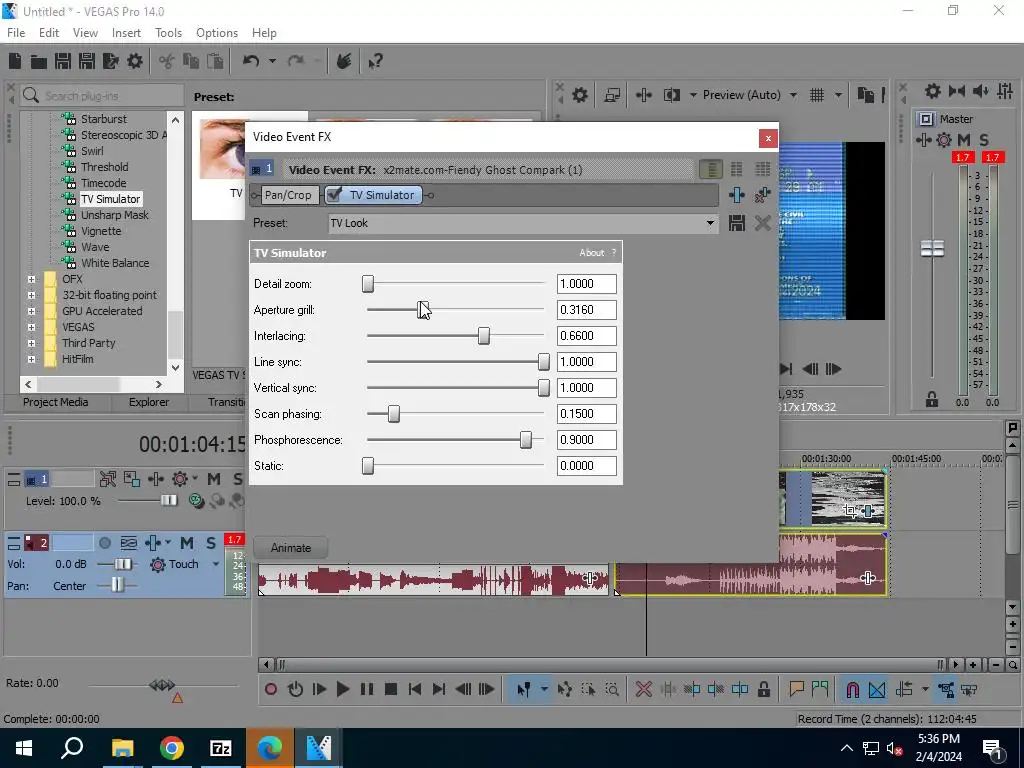This screenshot has width=1024, height=768.
Task: Toggle Master bus solo S
Action: [984, 140]
